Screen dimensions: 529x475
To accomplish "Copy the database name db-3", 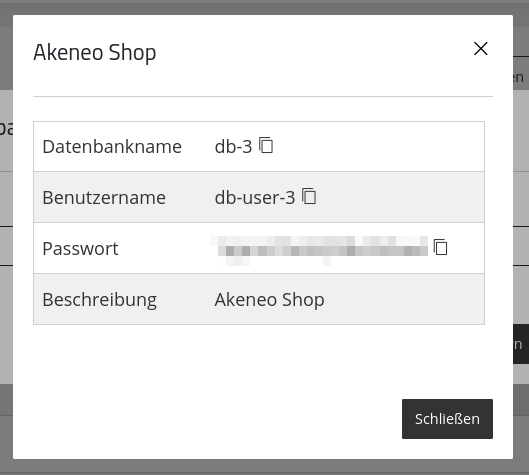I will pyautogui.click(x=266, y=145).
